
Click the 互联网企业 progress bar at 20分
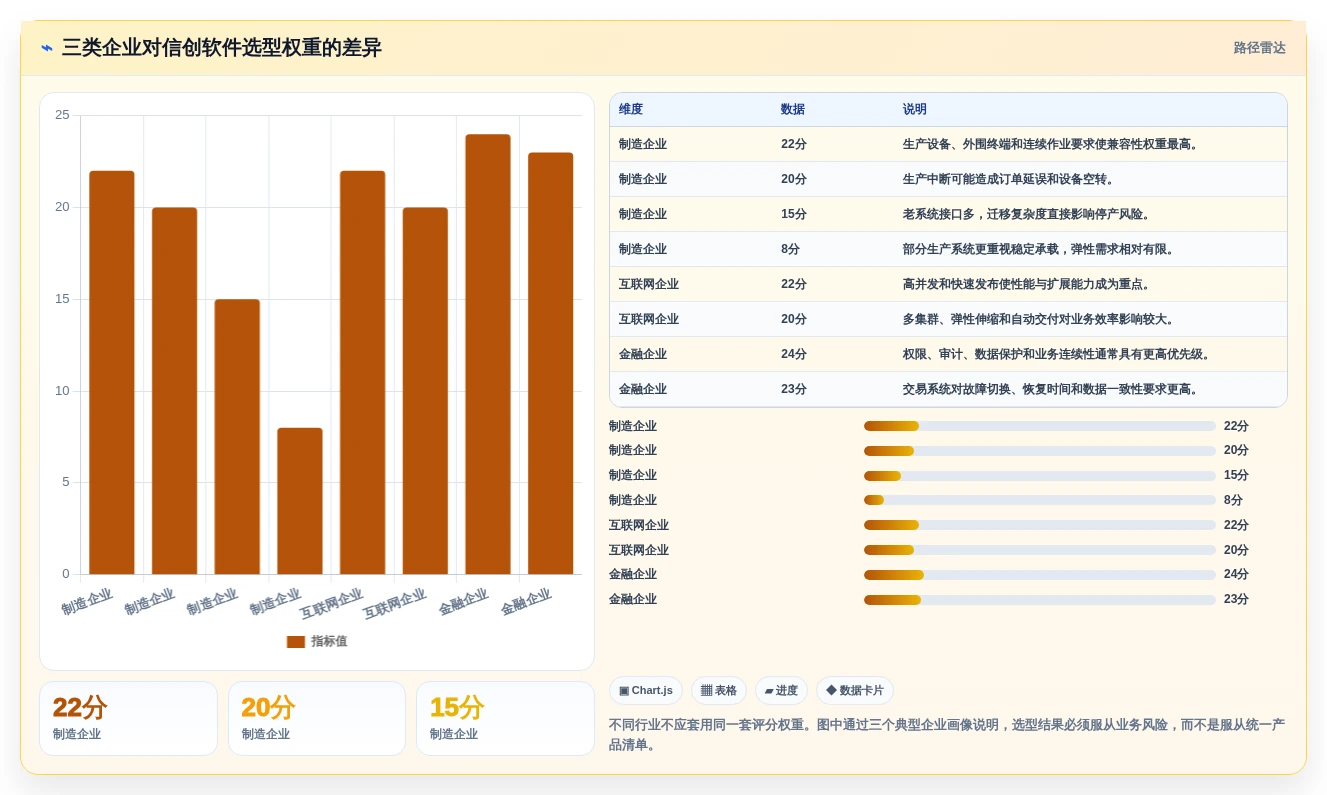[1040, 550]
